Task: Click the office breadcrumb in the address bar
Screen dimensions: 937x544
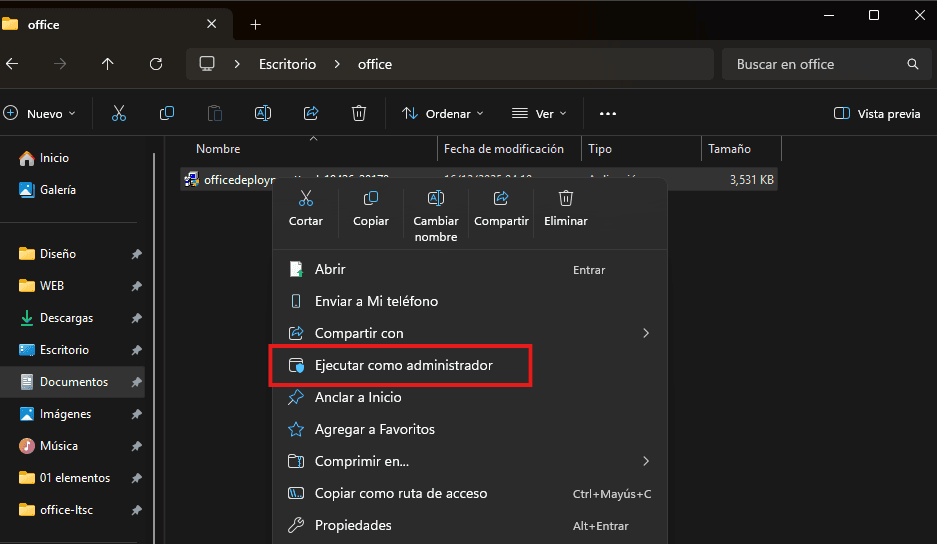Action: click(x=375, y=64)
